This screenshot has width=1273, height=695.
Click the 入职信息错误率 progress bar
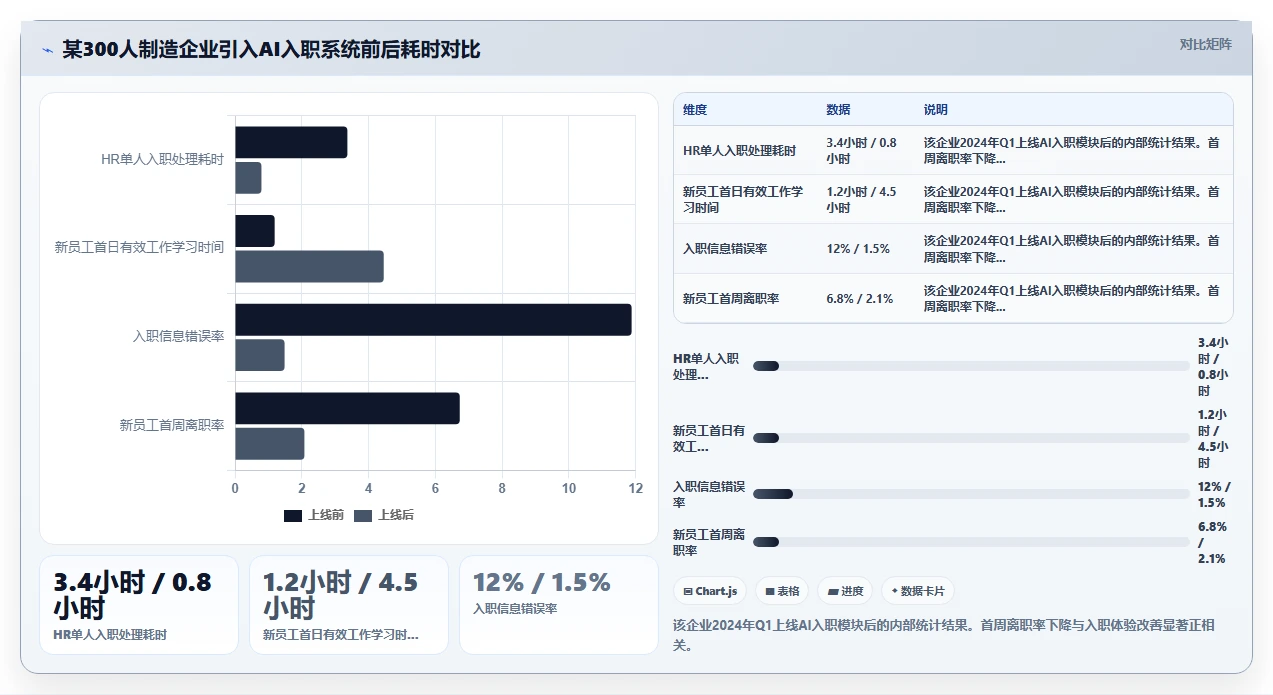[x=971, y=494]
